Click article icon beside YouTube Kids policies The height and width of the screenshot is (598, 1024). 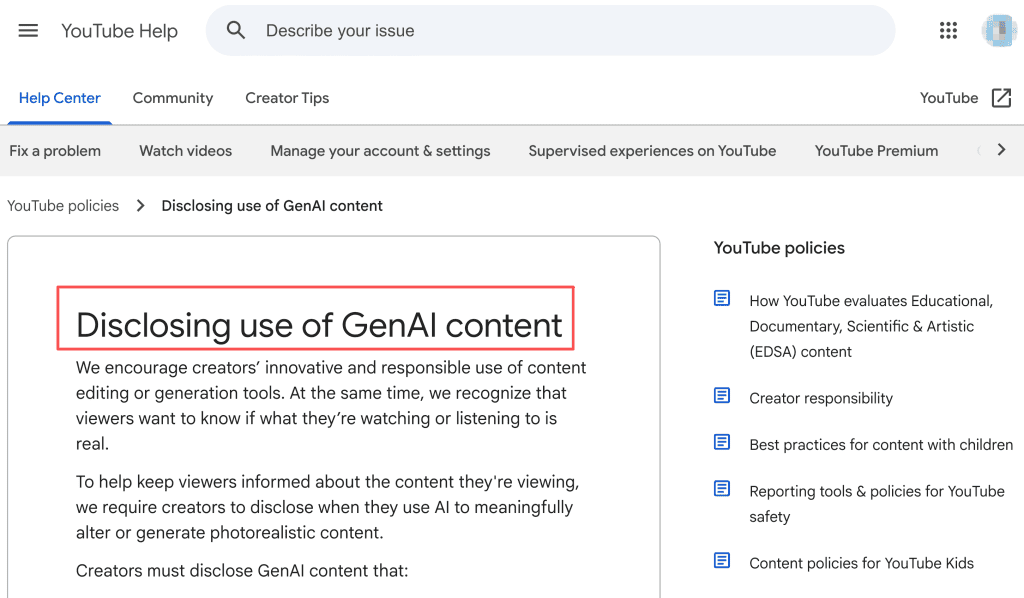(722, 560)
